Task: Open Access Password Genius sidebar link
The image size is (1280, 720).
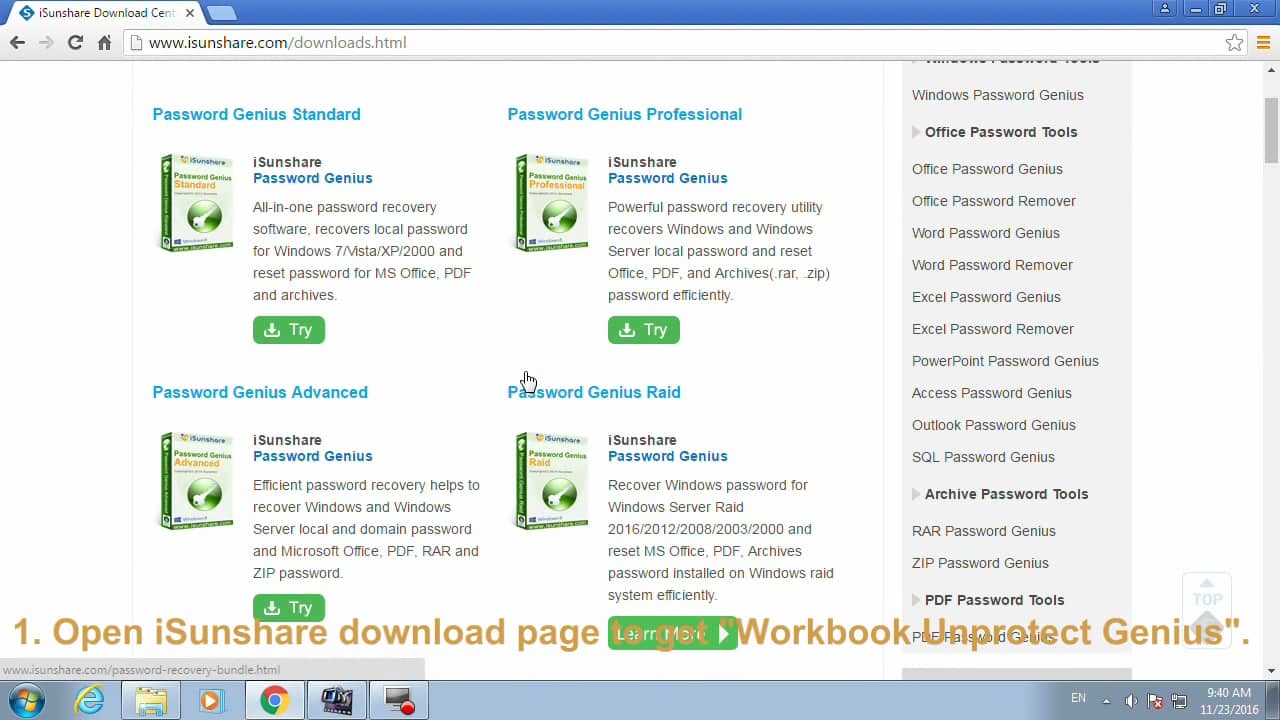Action: (x=992, y=393)
